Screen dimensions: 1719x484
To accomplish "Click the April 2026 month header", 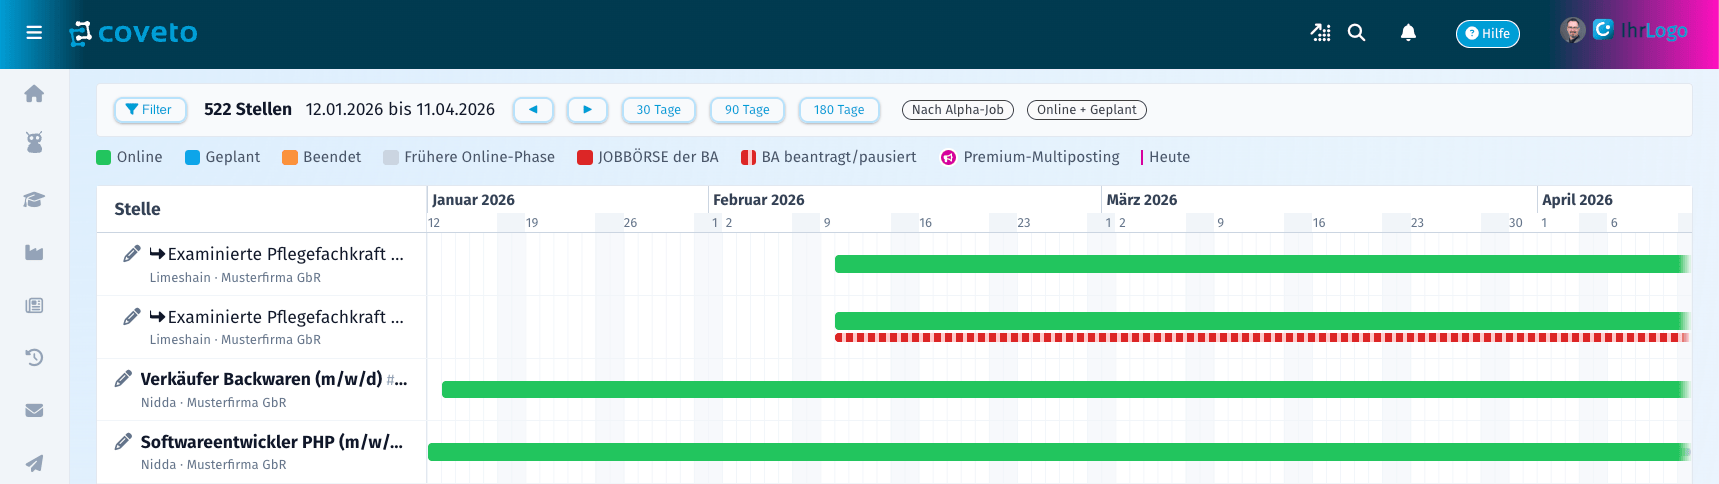I will [1577, 200].
